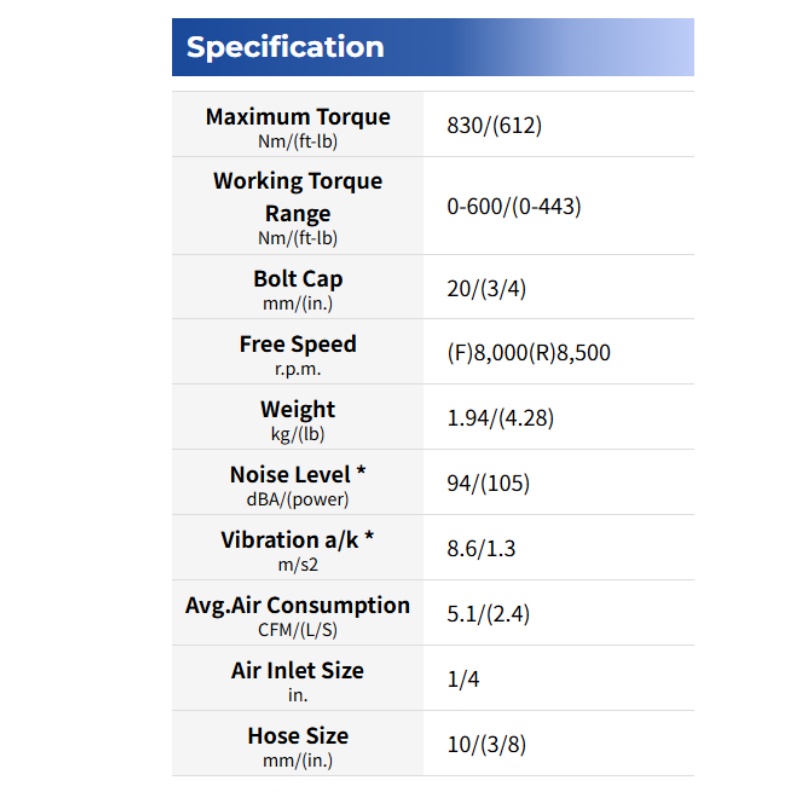Select the Weight row label
This screenshot has height=800, width=800.
tap(298, 409)
